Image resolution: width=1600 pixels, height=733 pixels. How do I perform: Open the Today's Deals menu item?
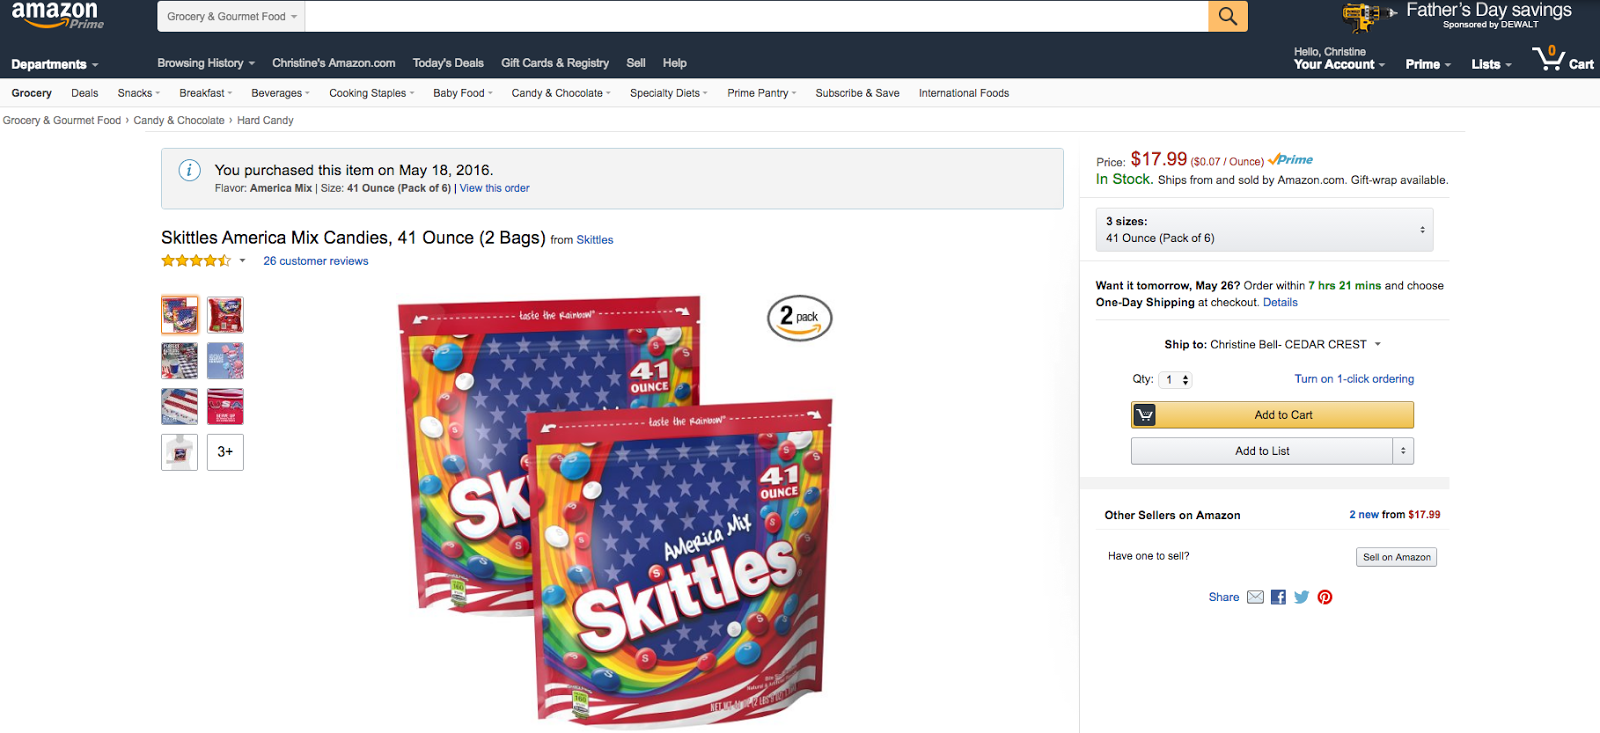448,63
